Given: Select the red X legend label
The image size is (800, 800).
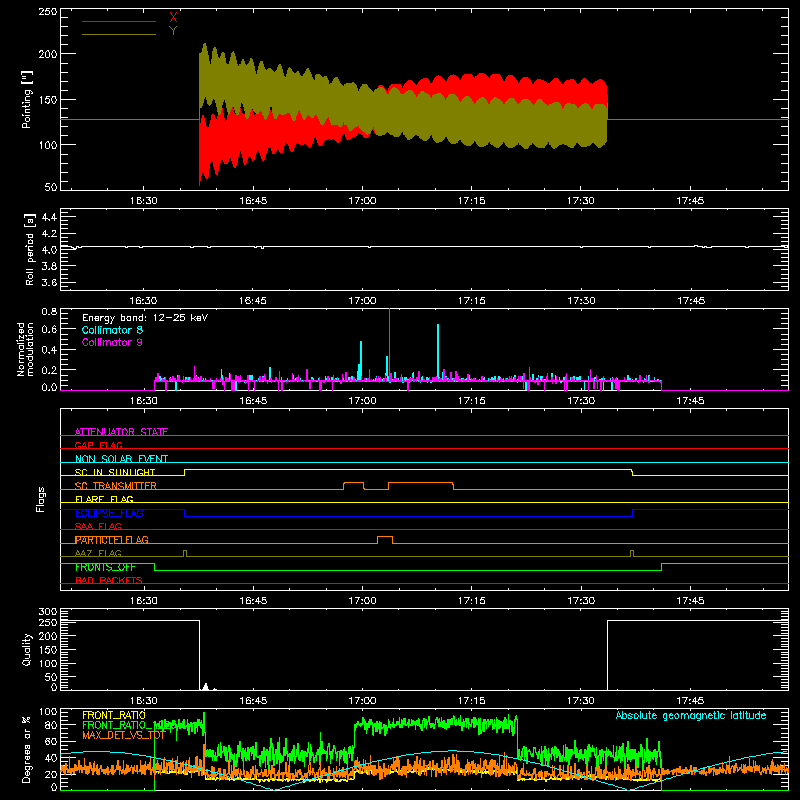Looking at the screenshot, I should tap(173, 18).
